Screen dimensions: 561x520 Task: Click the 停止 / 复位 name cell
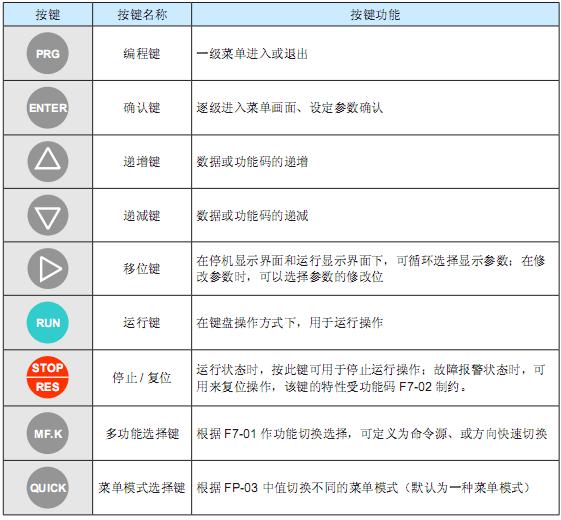click(142, 377)
